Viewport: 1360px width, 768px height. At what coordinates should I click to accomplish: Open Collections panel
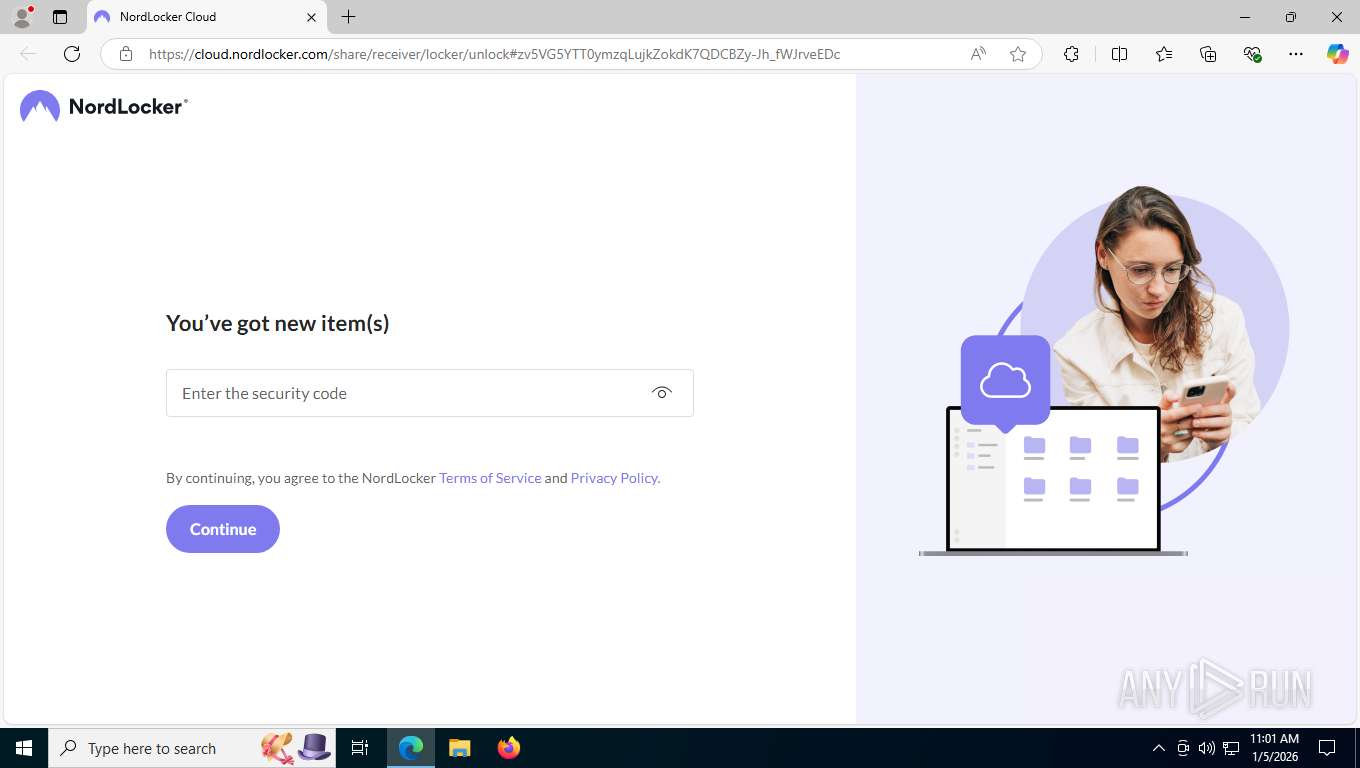[x=1208, y=54]
